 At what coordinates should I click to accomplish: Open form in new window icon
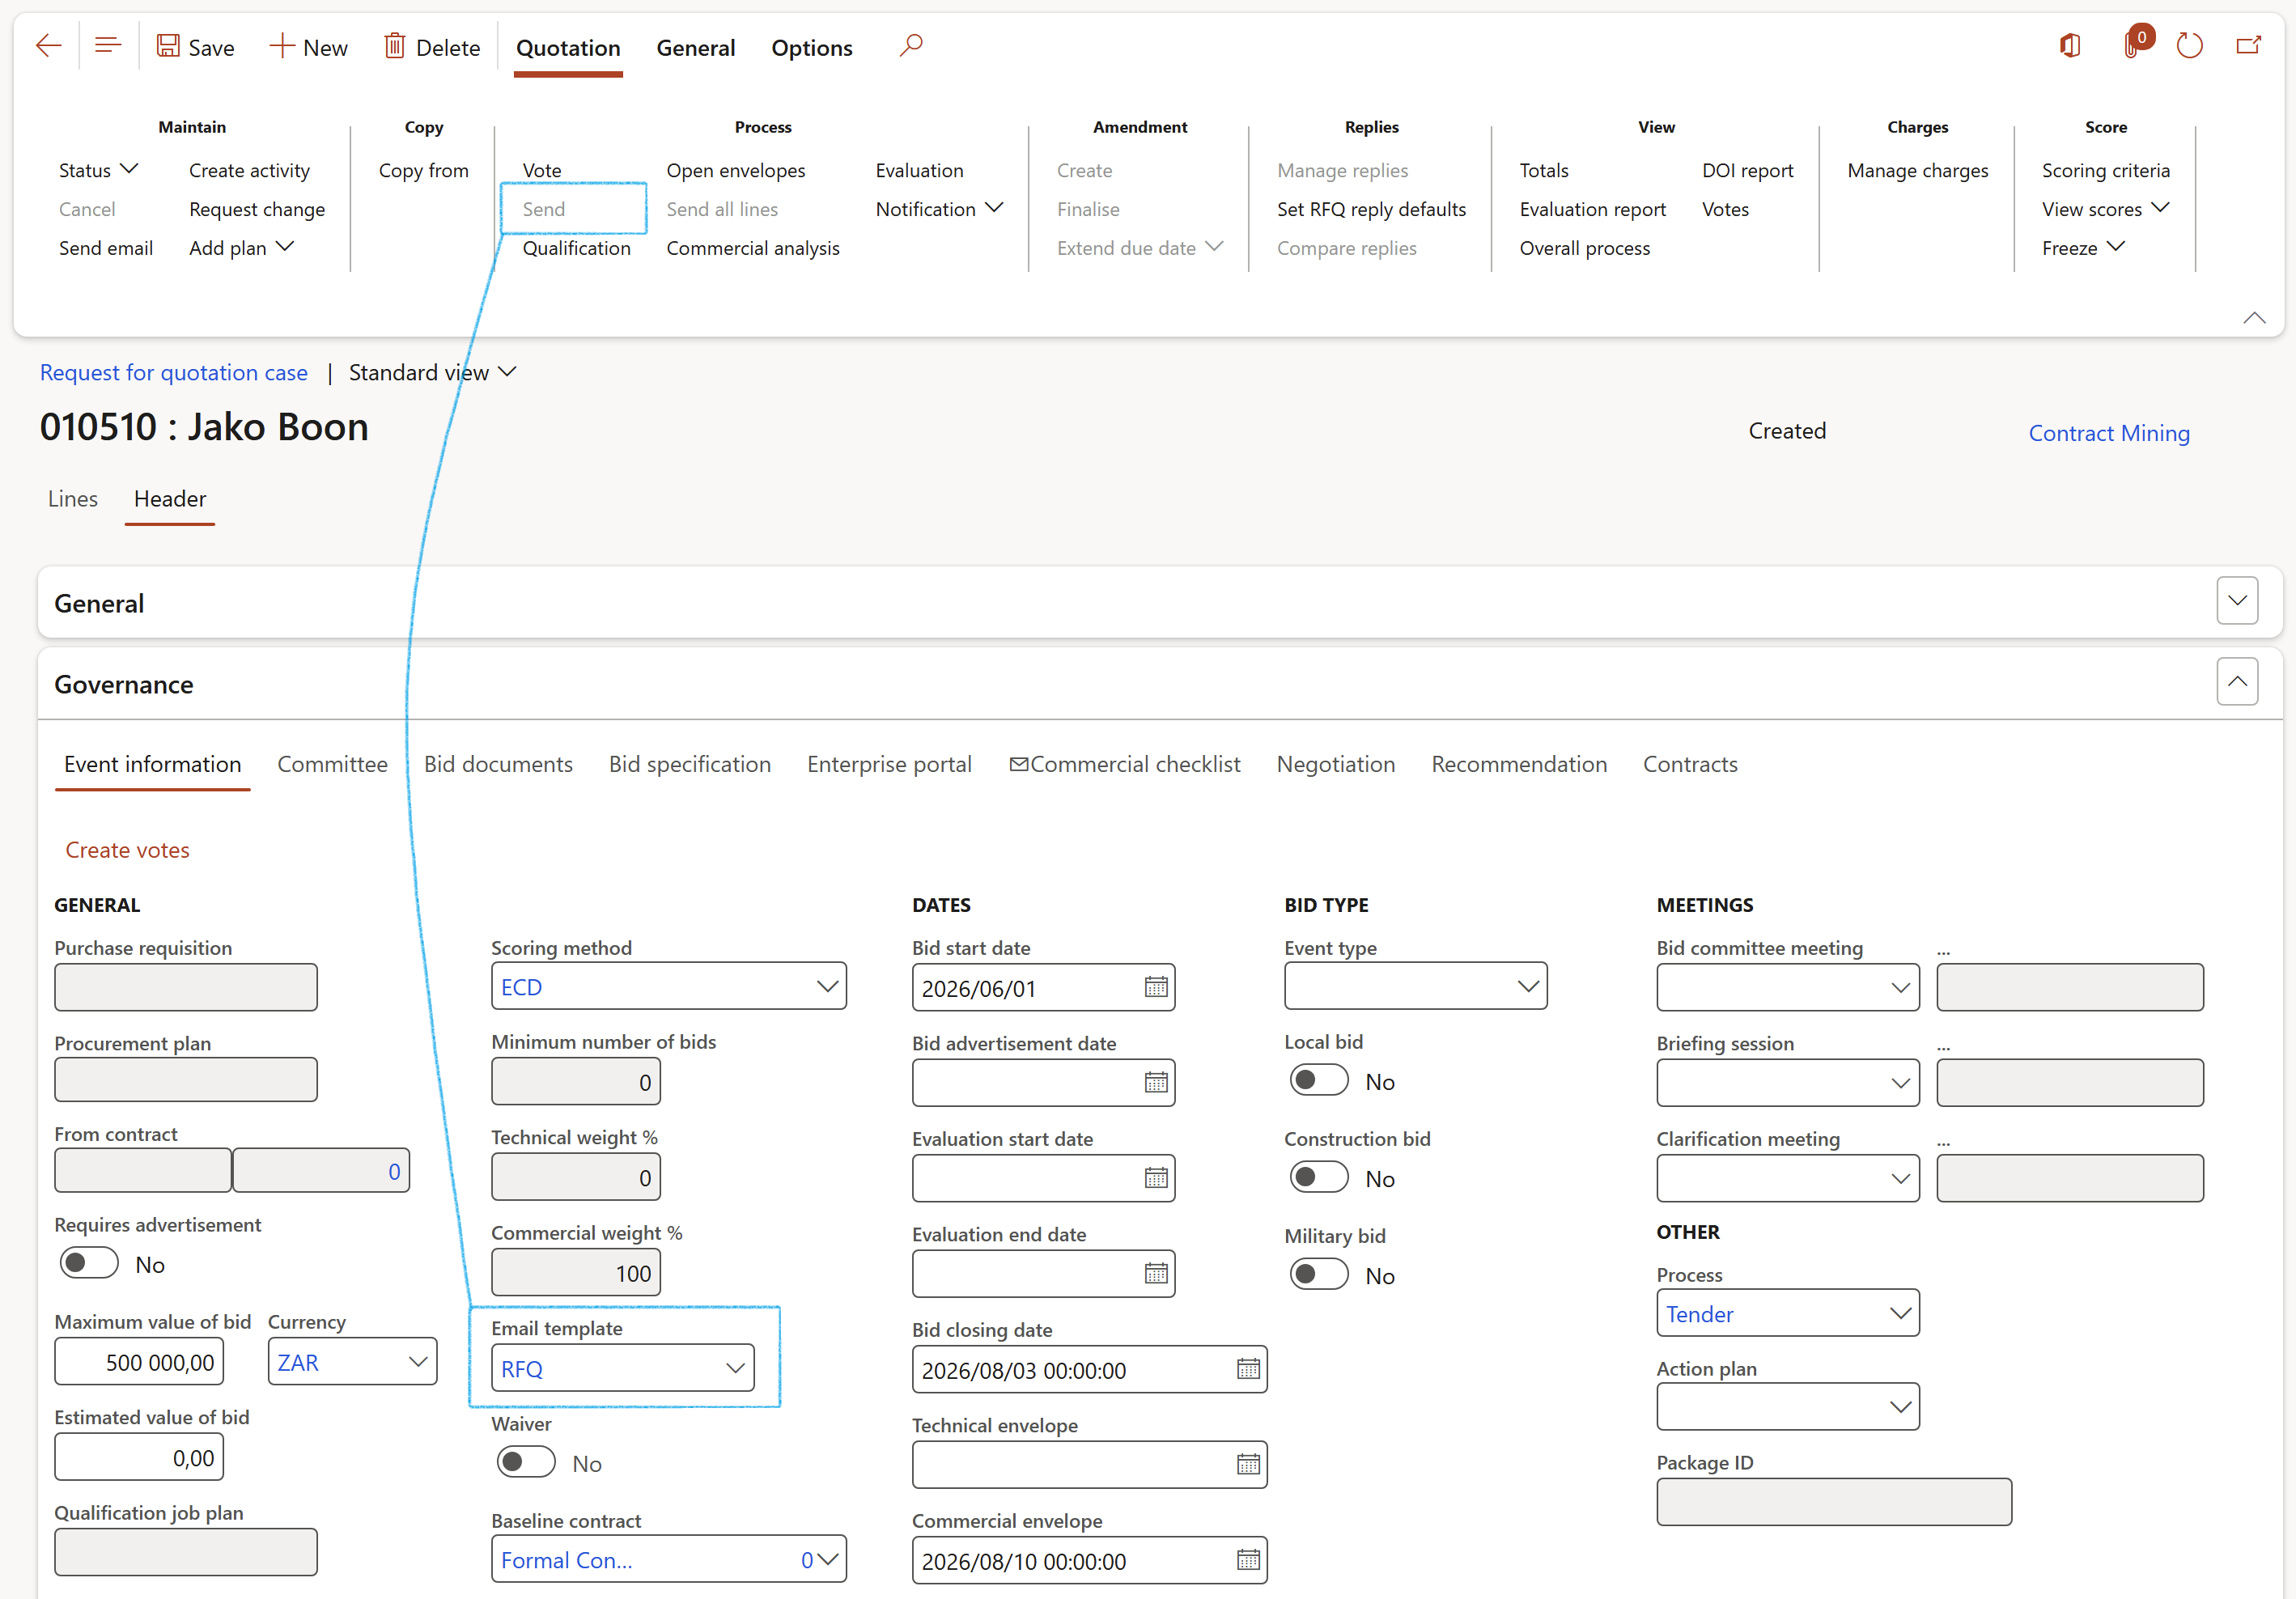pyautogui.click(x=2249, y=46)
